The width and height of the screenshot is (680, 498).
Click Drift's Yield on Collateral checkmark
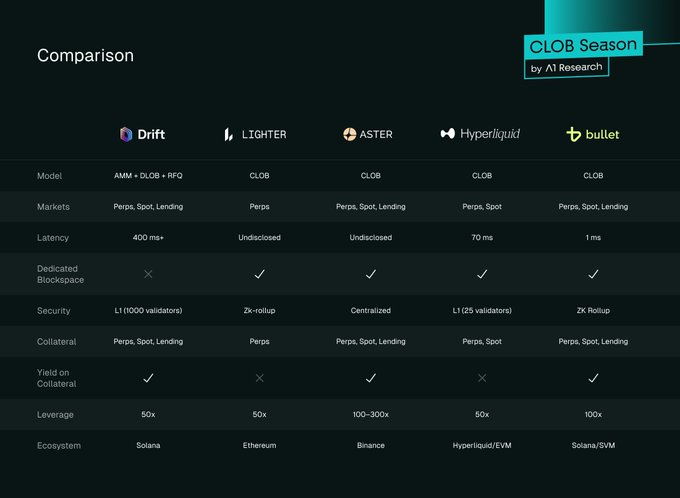[x=148, y=378]
